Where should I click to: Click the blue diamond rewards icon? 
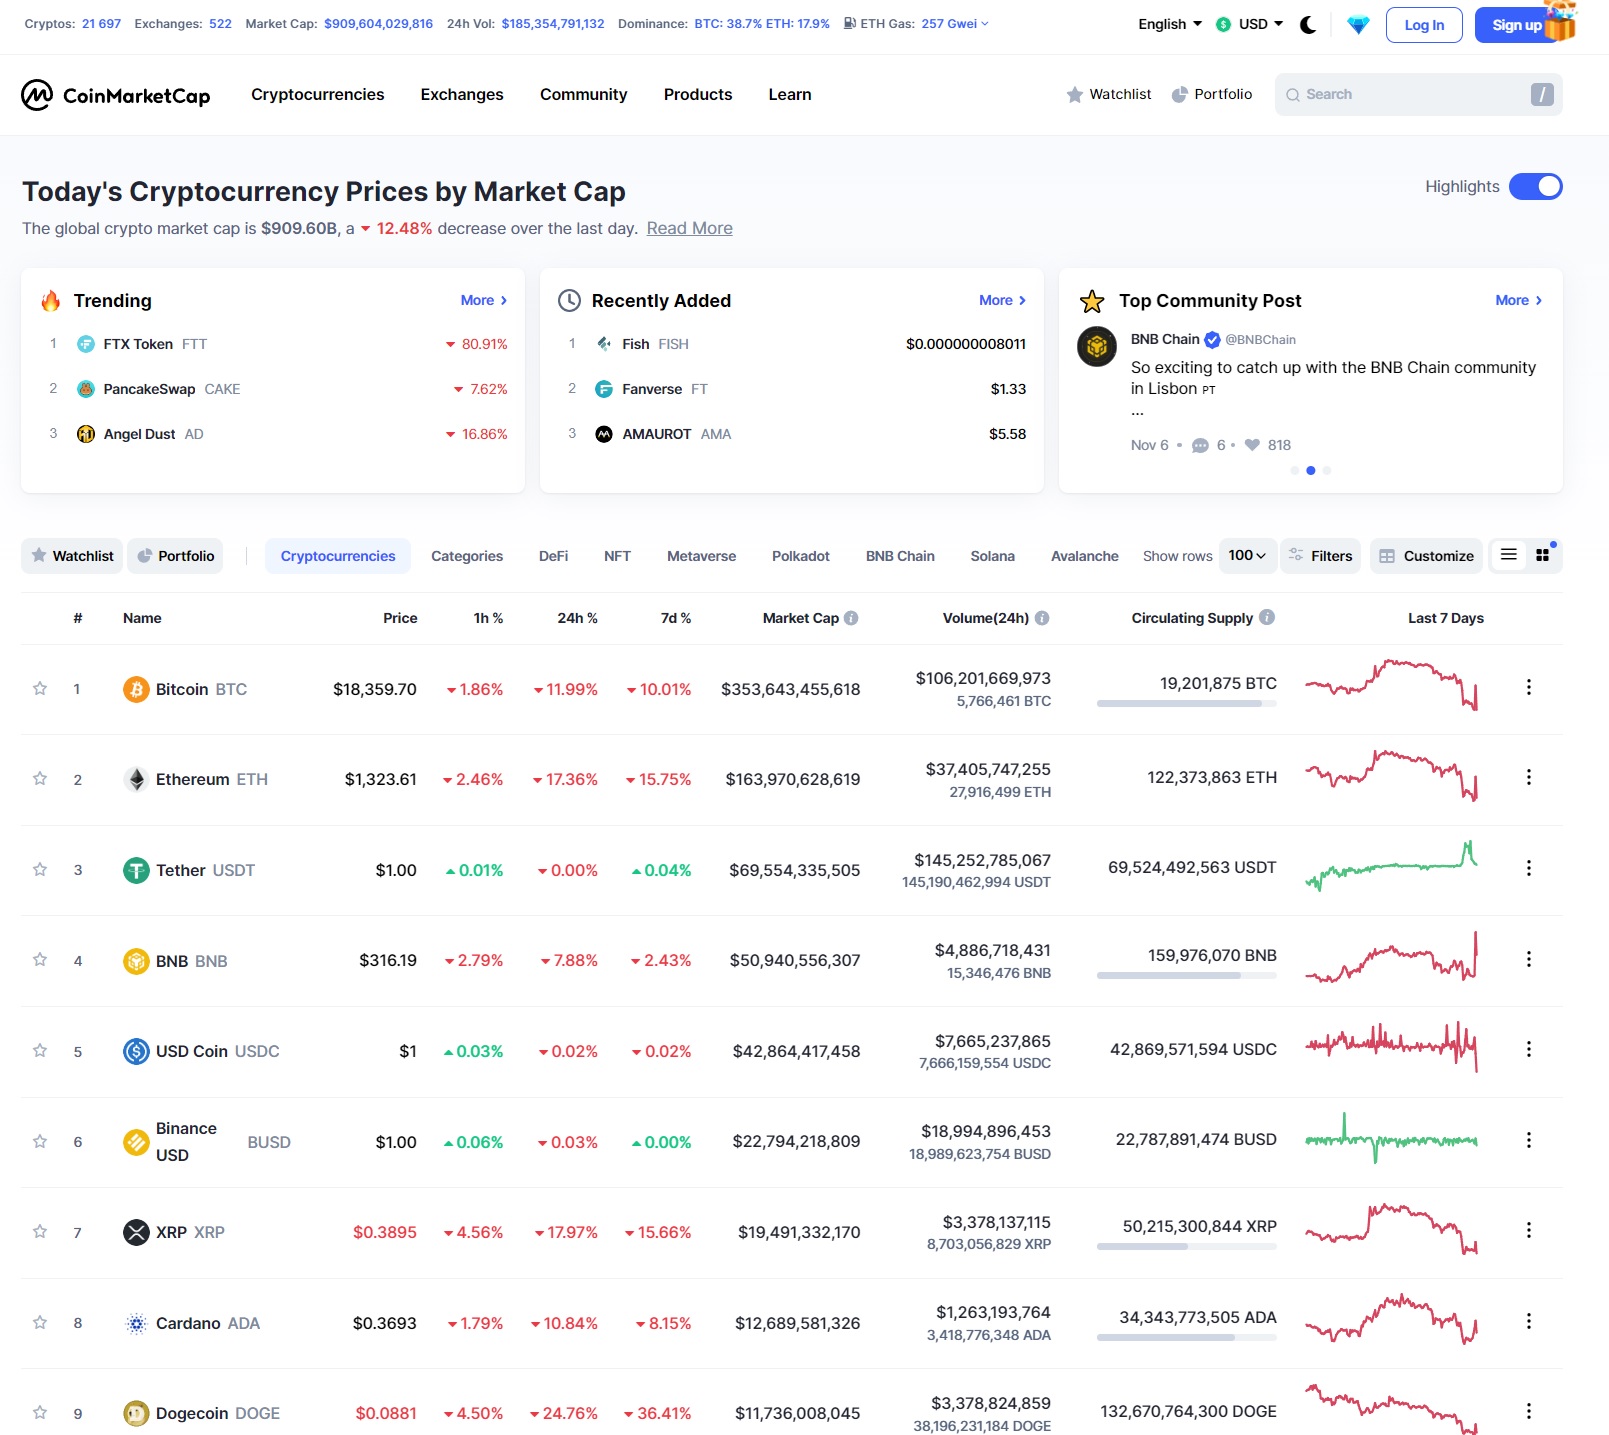point(1358,25)
